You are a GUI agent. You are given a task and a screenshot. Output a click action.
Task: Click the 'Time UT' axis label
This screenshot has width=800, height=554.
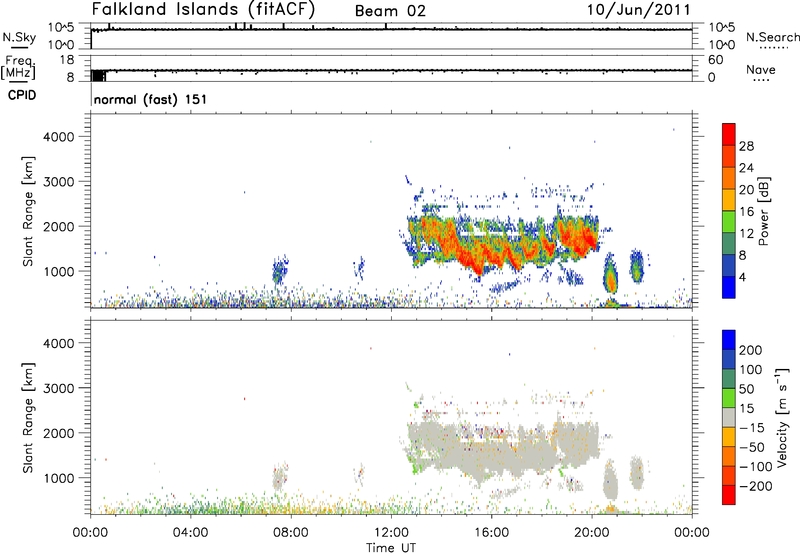click(391, 548)
